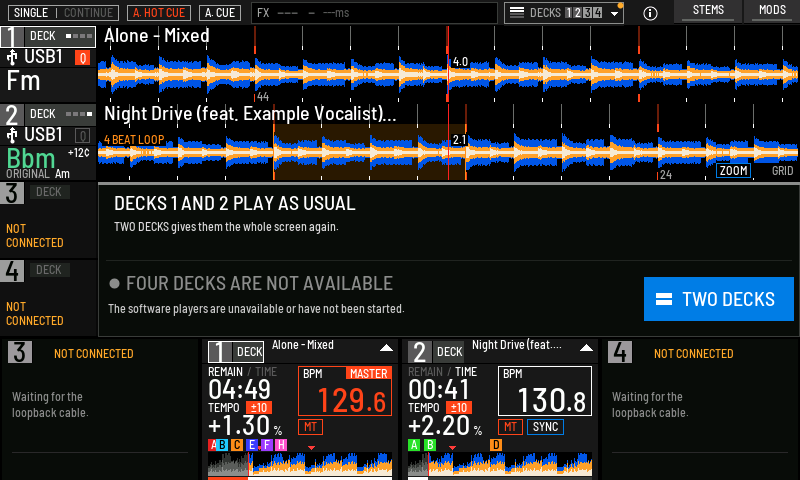The width and height of the screenshot is (800, 480).
Task: Toggle A. HOT CUE auto-load
Action: coord(159,13)
